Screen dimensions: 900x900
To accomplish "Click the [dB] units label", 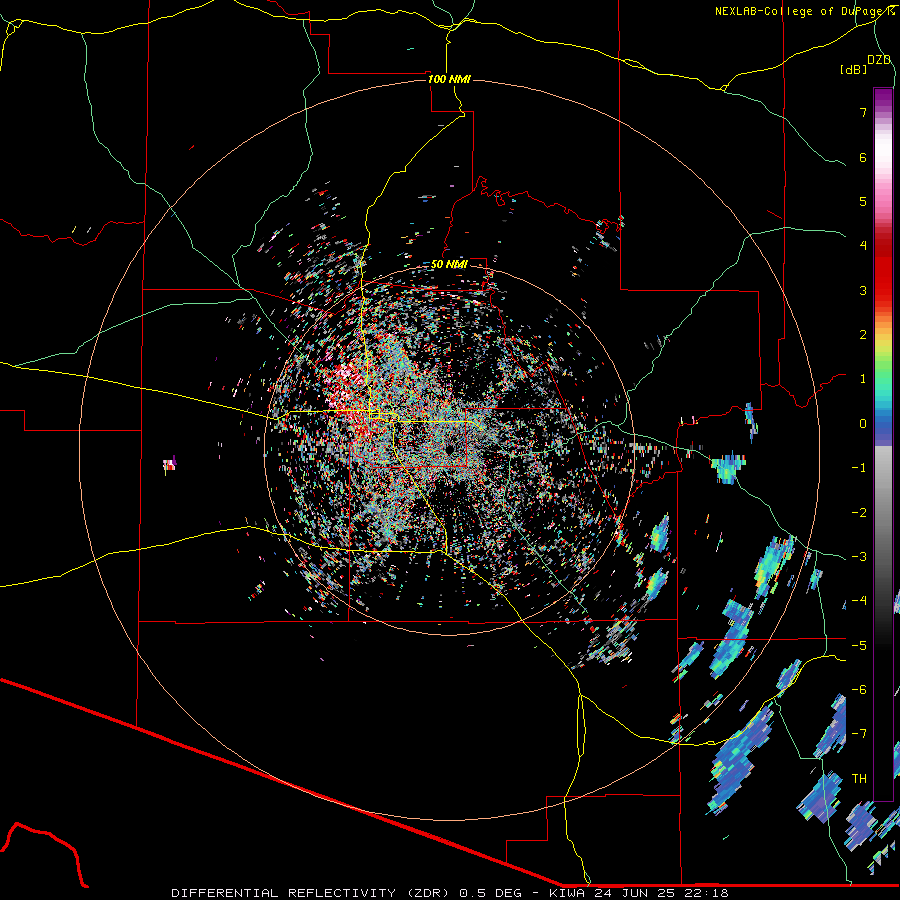I will click(854, 69).
